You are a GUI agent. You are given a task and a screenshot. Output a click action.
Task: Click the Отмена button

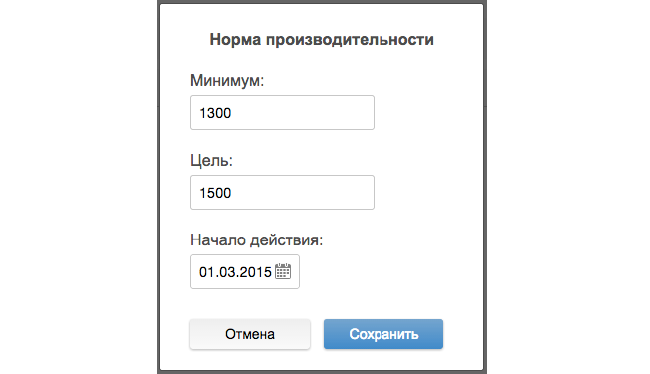pyautogui.click(x=250, y=334)
